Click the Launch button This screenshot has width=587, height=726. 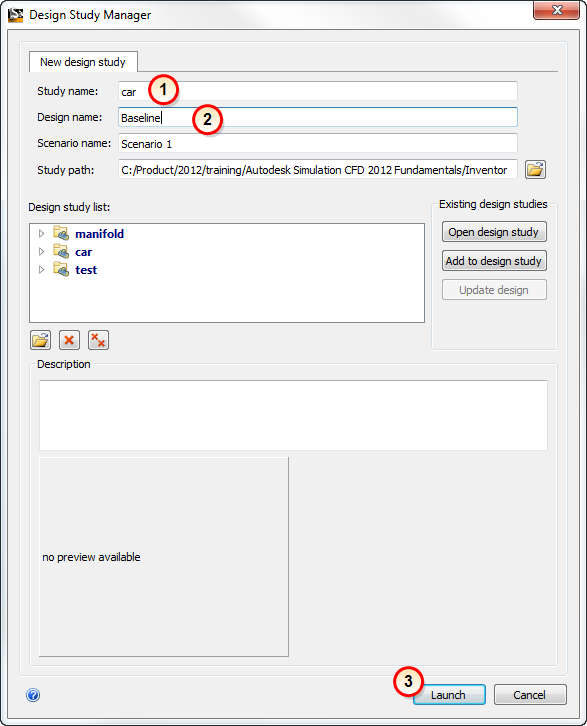[449, 695]
